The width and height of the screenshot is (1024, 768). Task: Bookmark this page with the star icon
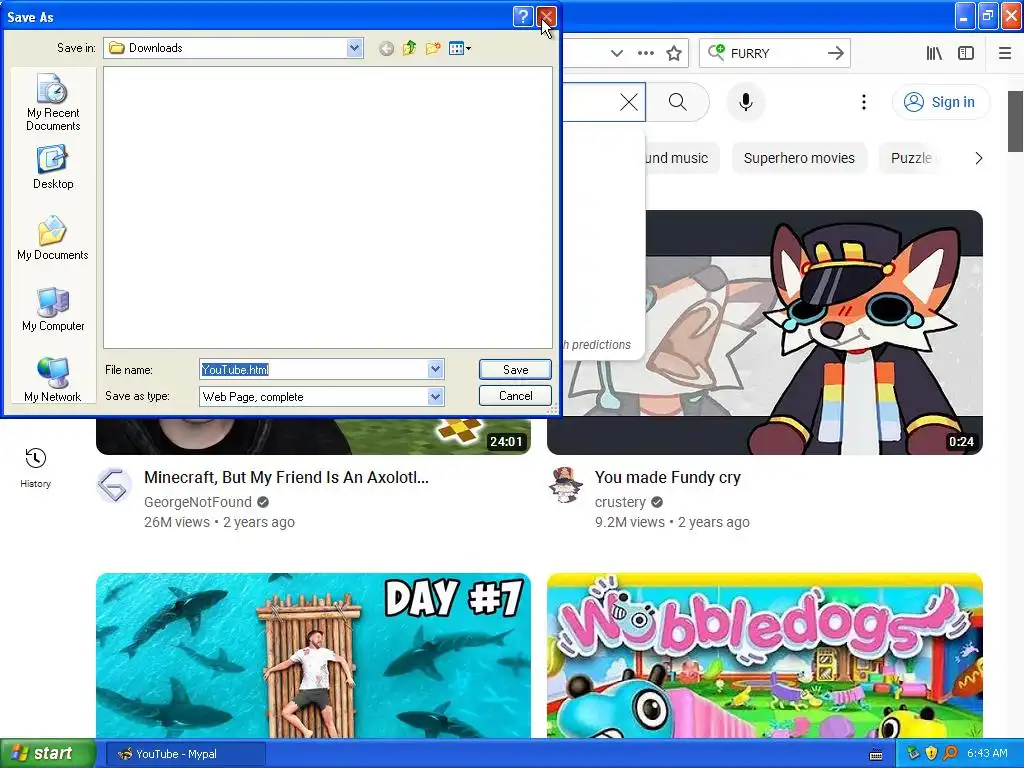coord(674,54)
